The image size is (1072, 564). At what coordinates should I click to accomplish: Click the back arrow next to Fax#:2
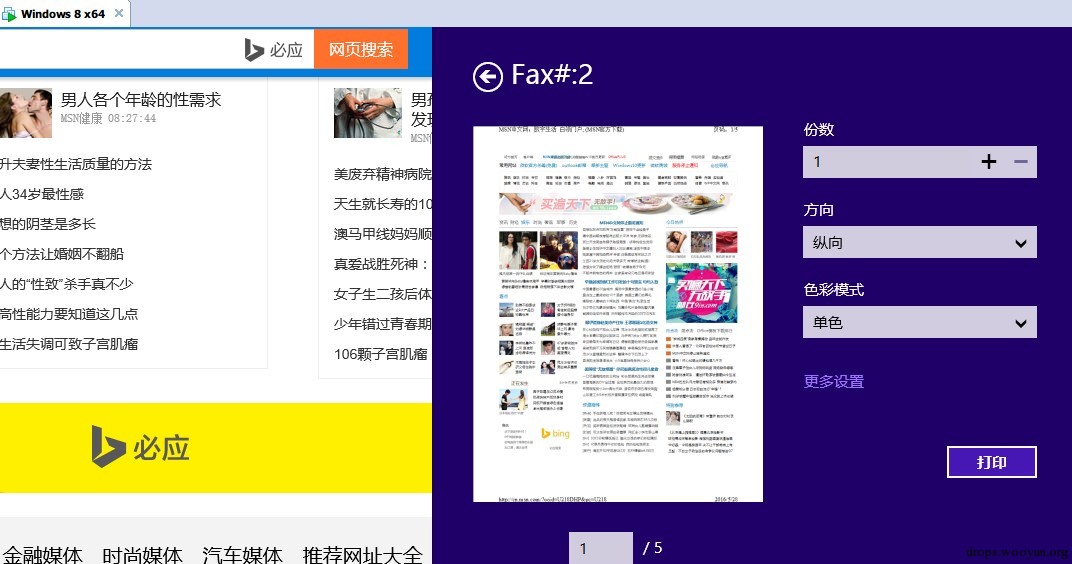(x=487, y=77)
